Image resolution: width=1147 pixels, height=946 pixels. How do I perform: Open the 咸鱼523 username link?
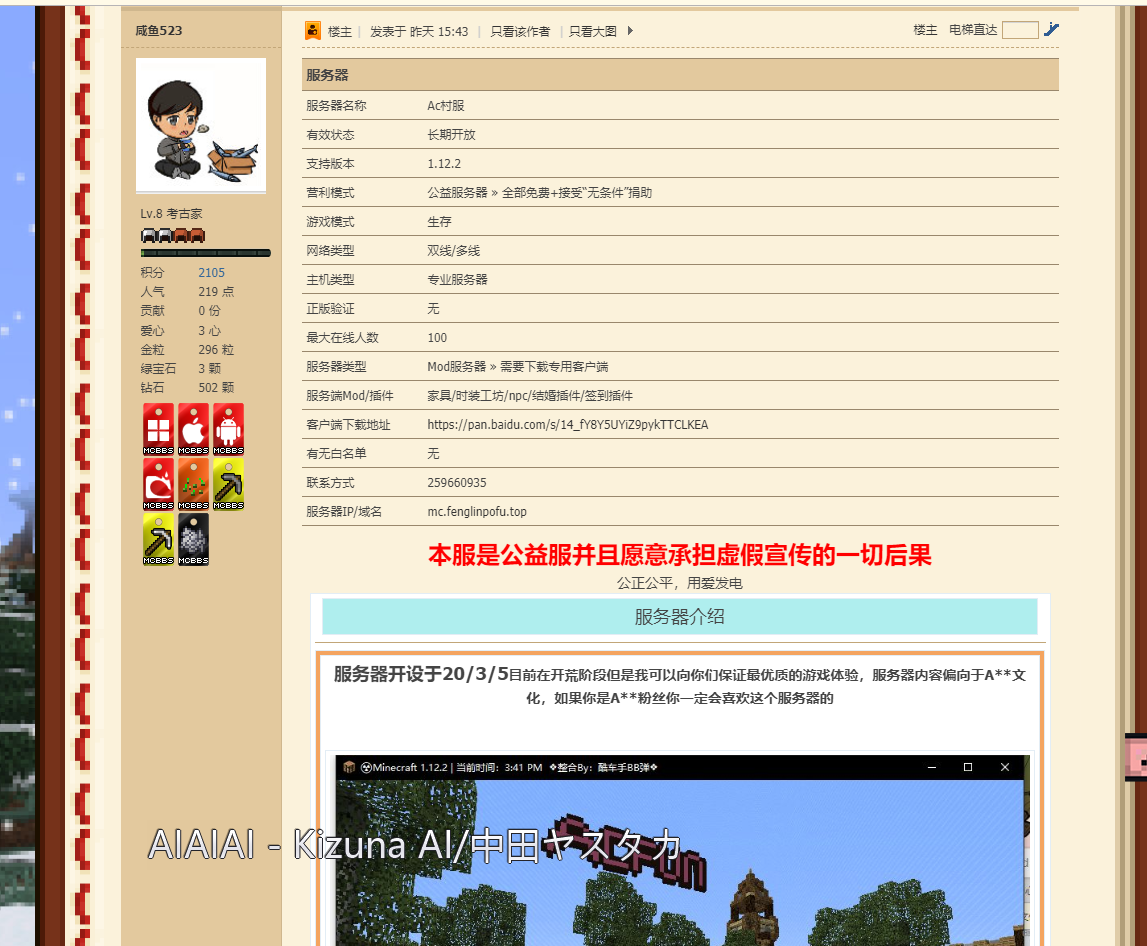click(159, 30)
